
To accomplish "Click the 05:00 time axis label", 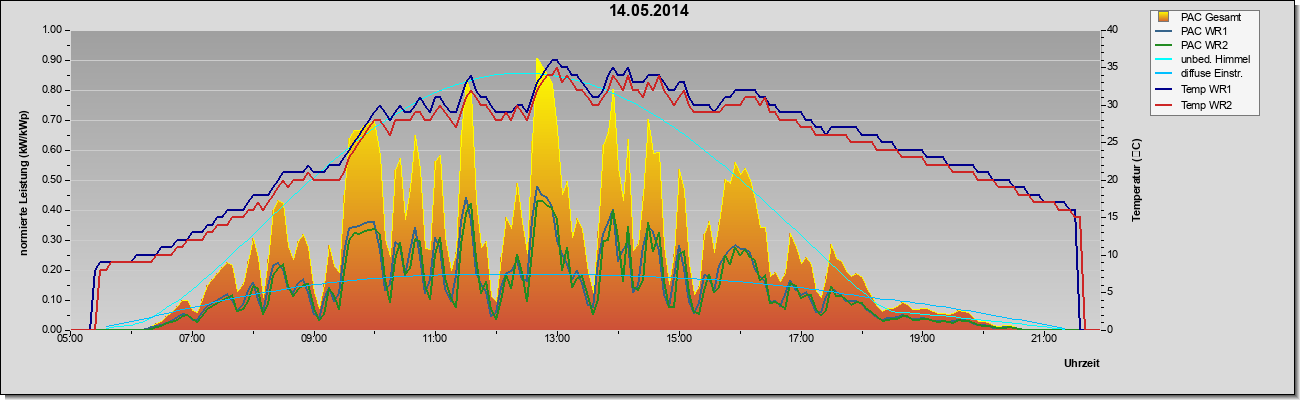I will [x=70, y=340].
